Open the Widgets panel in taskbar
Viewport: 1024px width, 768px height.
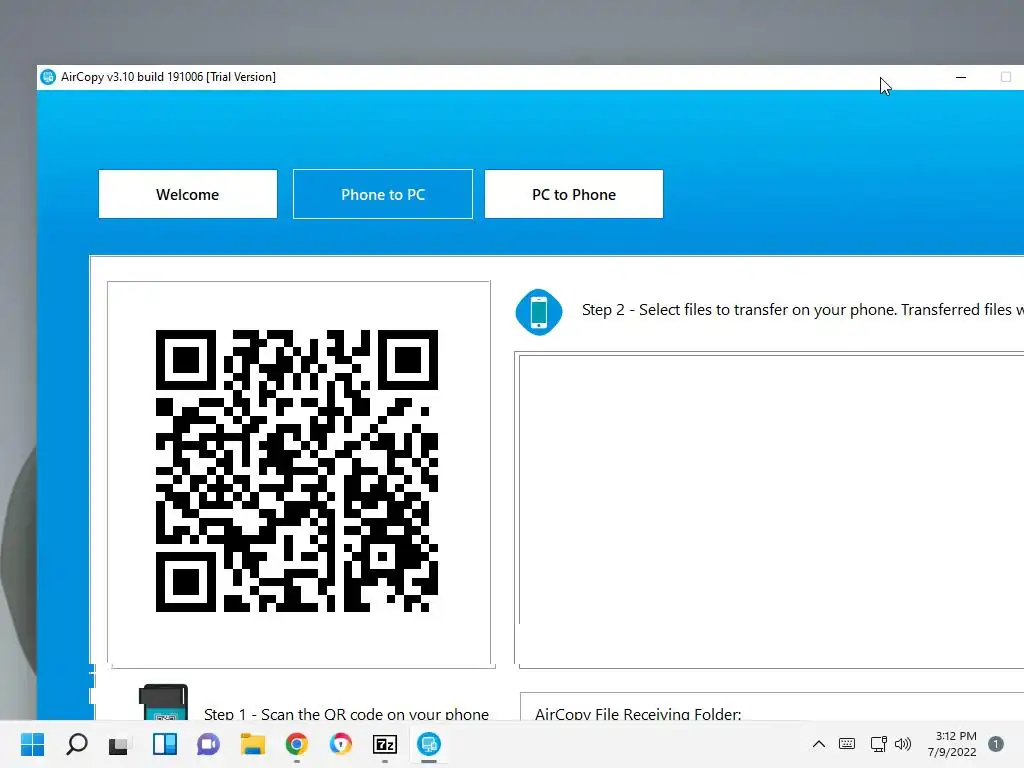(x=165, y=744)
